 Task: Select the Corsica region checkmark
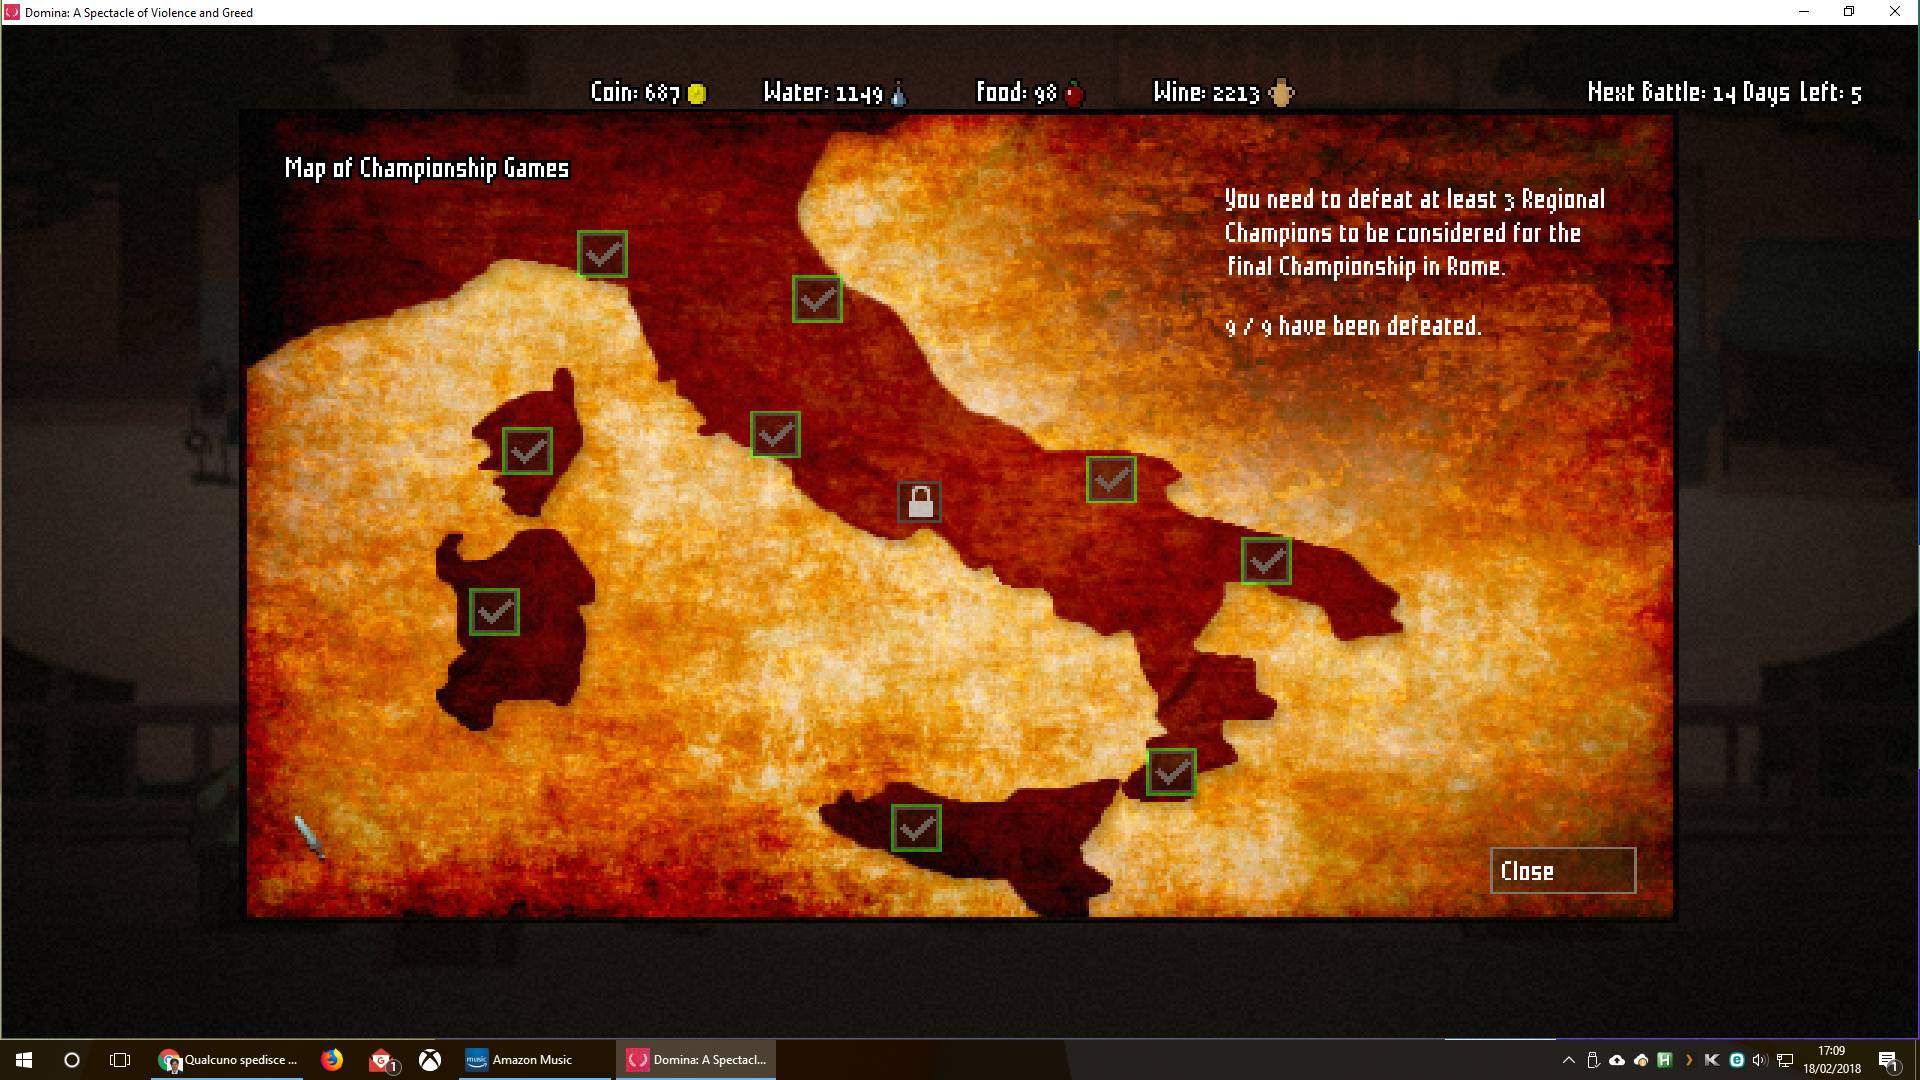(527, 450)
